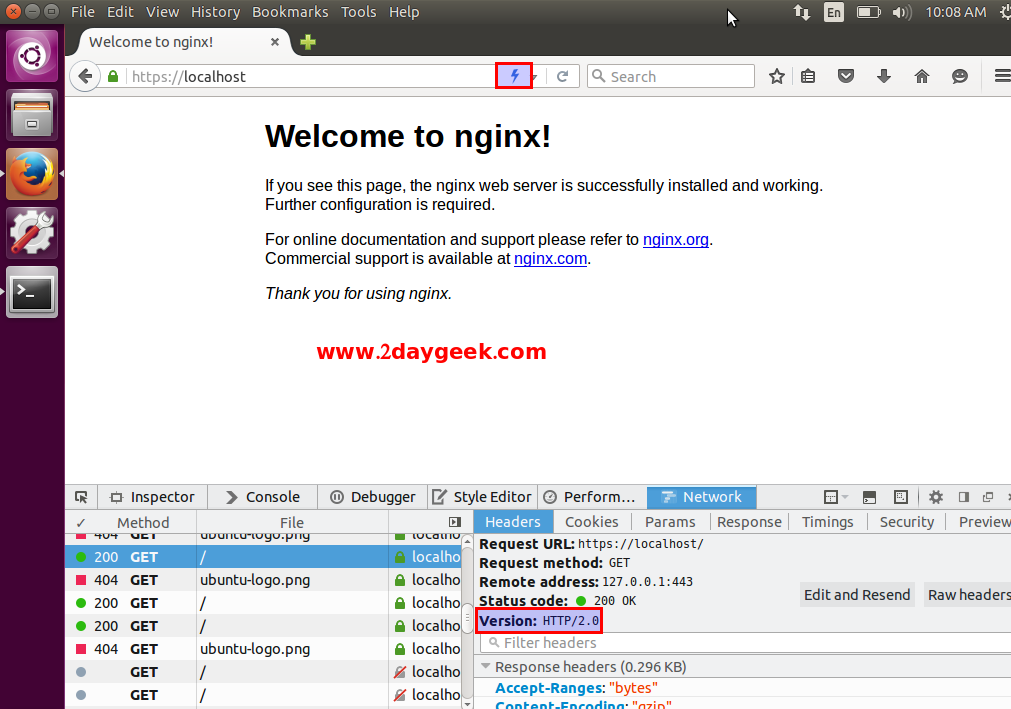Image resolution: width=1011 pixels, height=709 pixels.
Task: Switch to the Console panel
Action: (263, 497)
